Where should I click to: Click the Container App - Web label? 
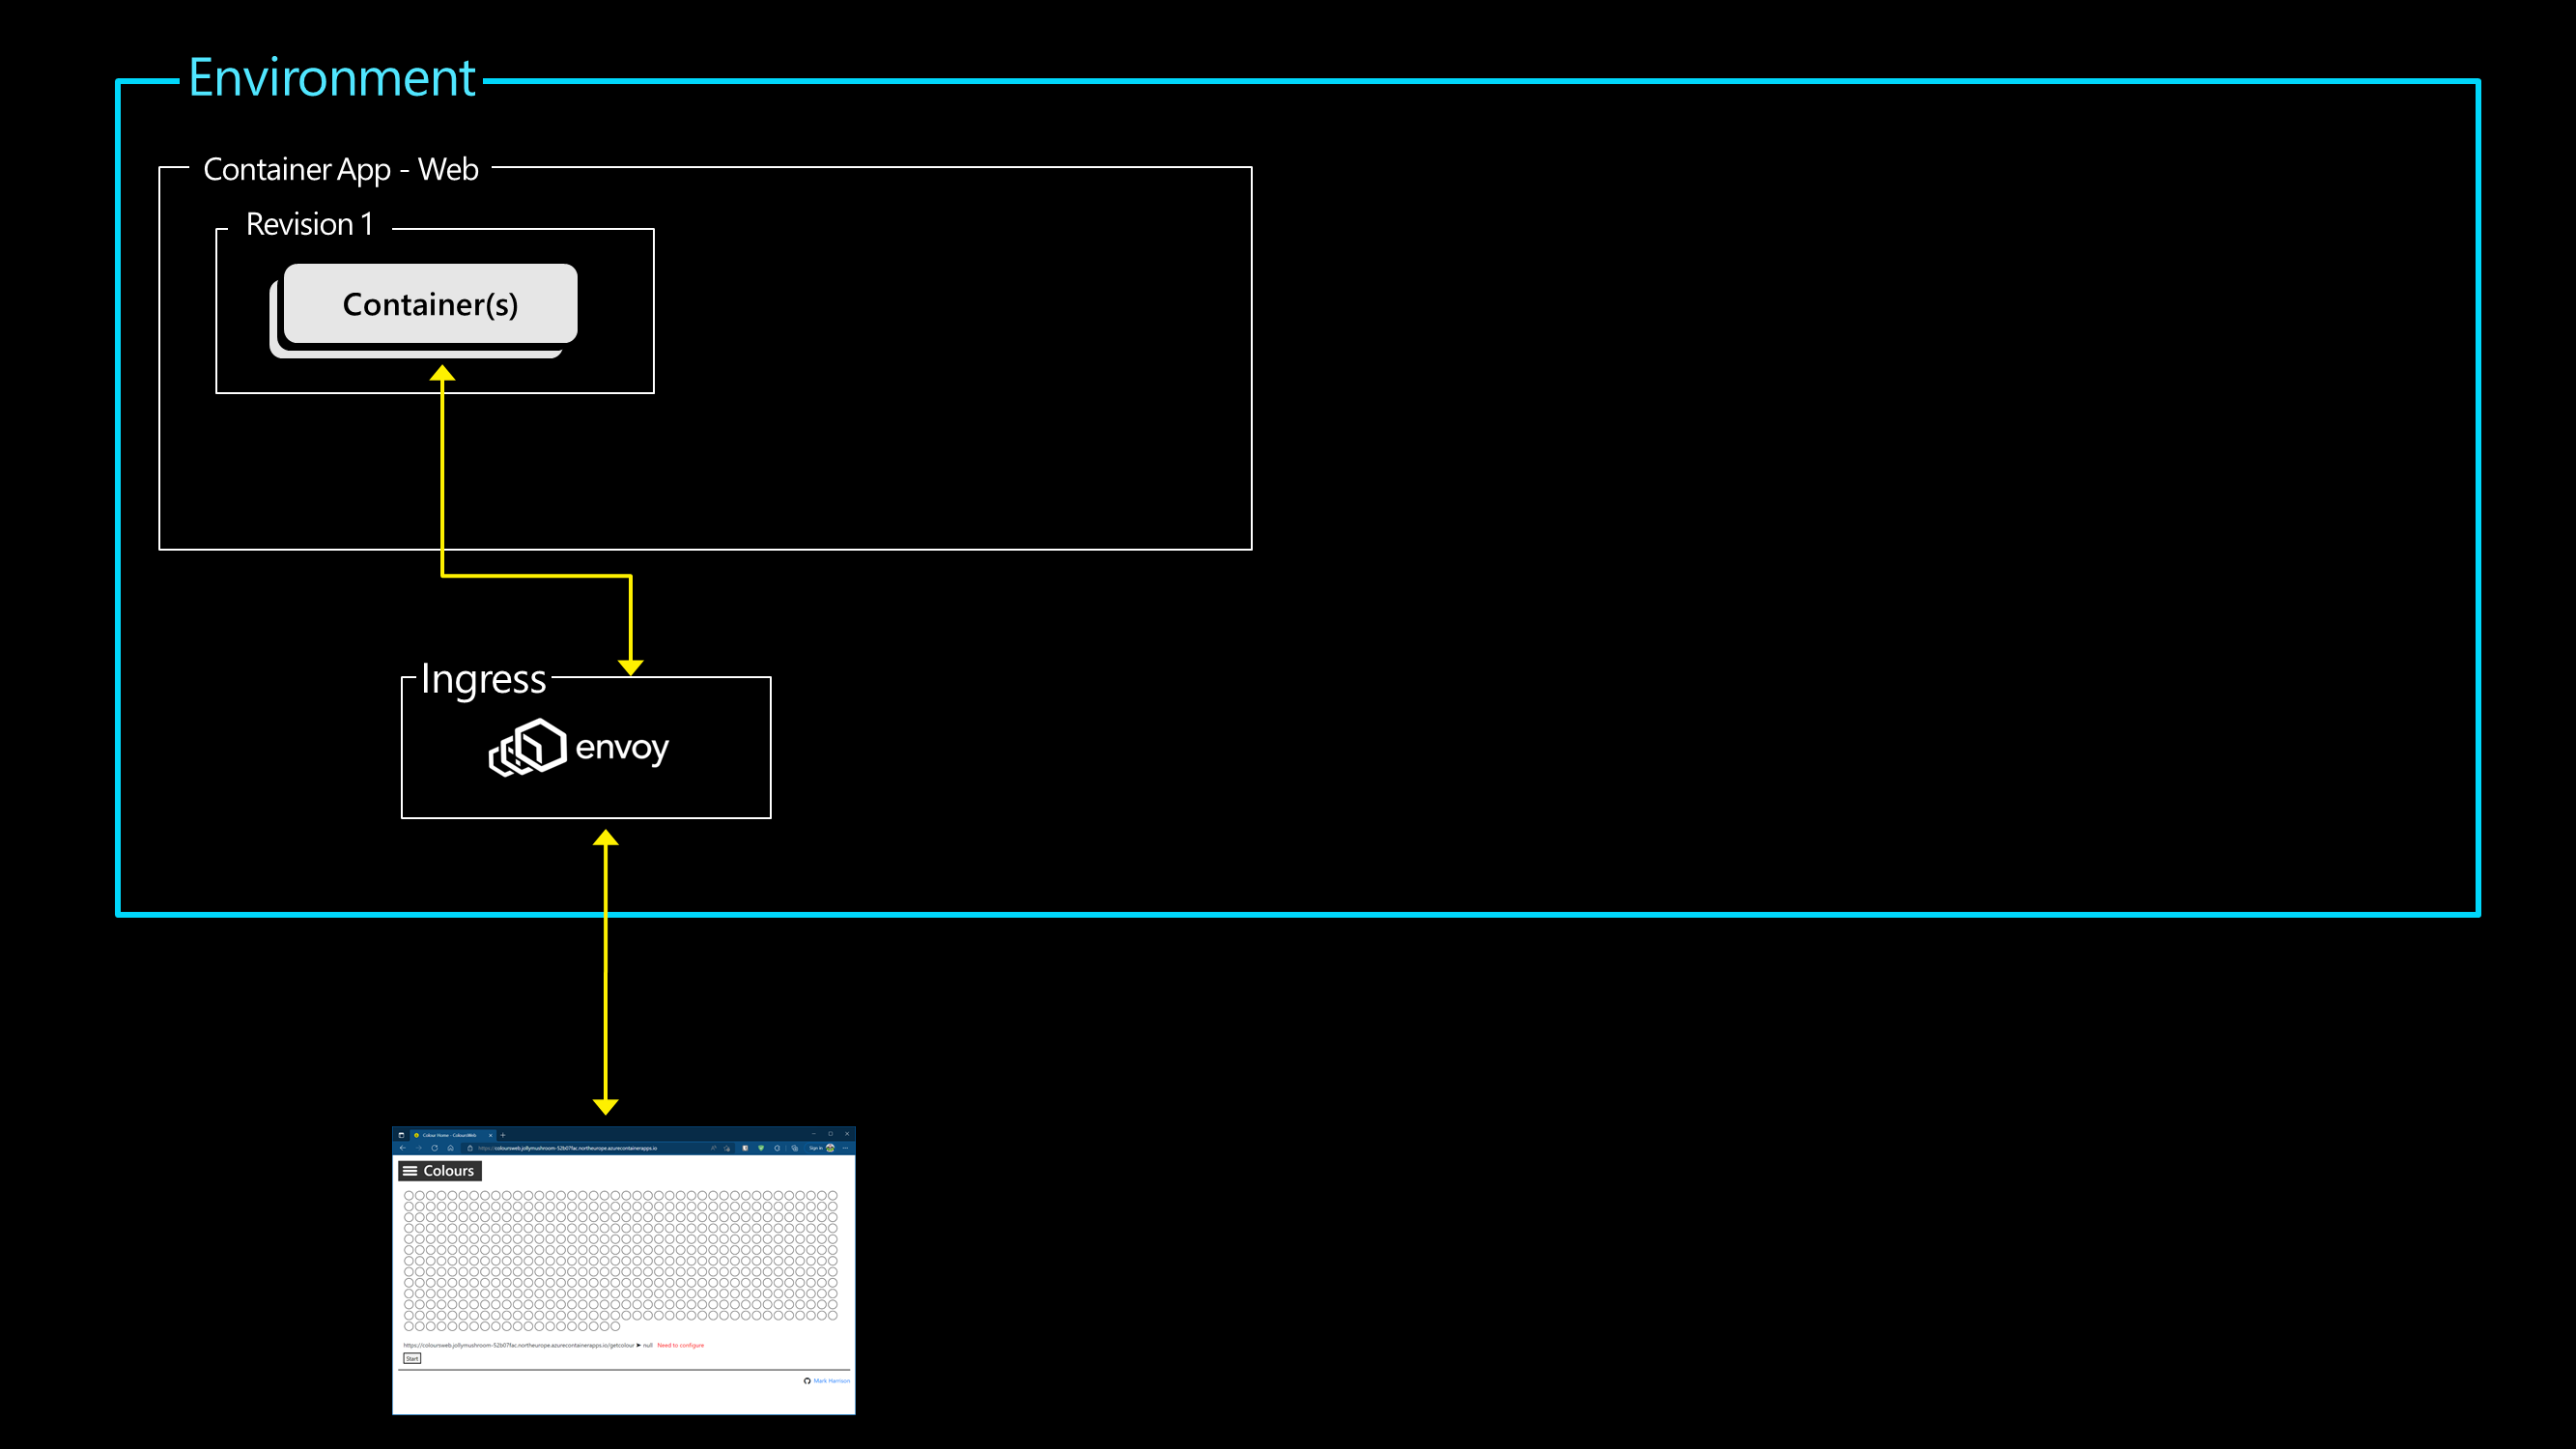pos(340,169)
